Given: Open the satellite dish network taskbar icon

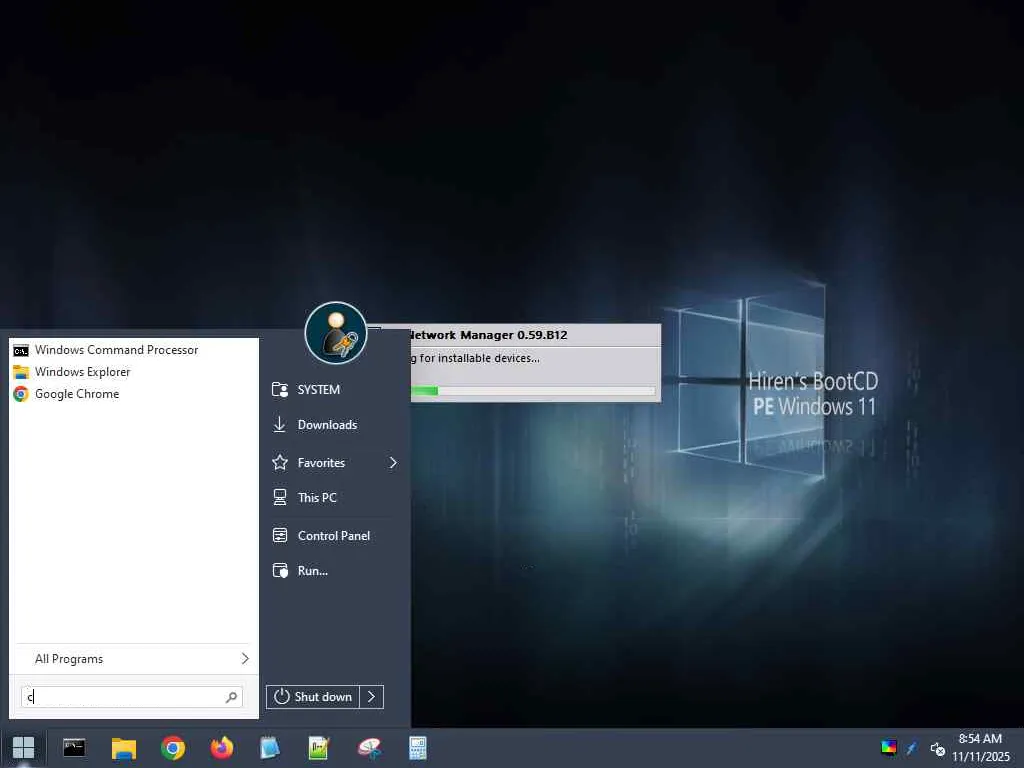Looking at the screenshot, I should click(368, 748).
